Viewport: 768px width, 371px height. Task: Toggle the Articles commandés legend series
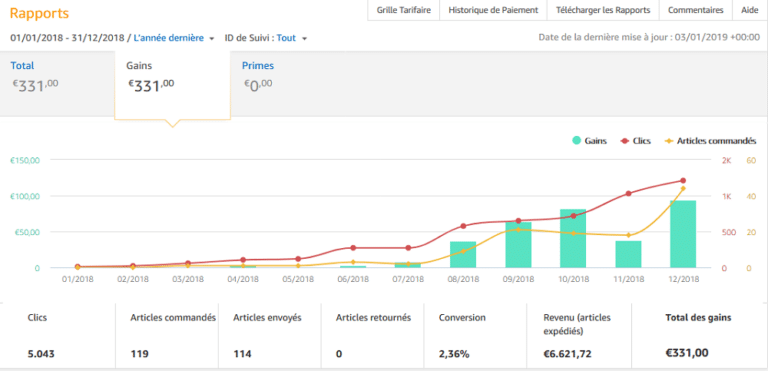pyautogui.click(x=710, y=141)
